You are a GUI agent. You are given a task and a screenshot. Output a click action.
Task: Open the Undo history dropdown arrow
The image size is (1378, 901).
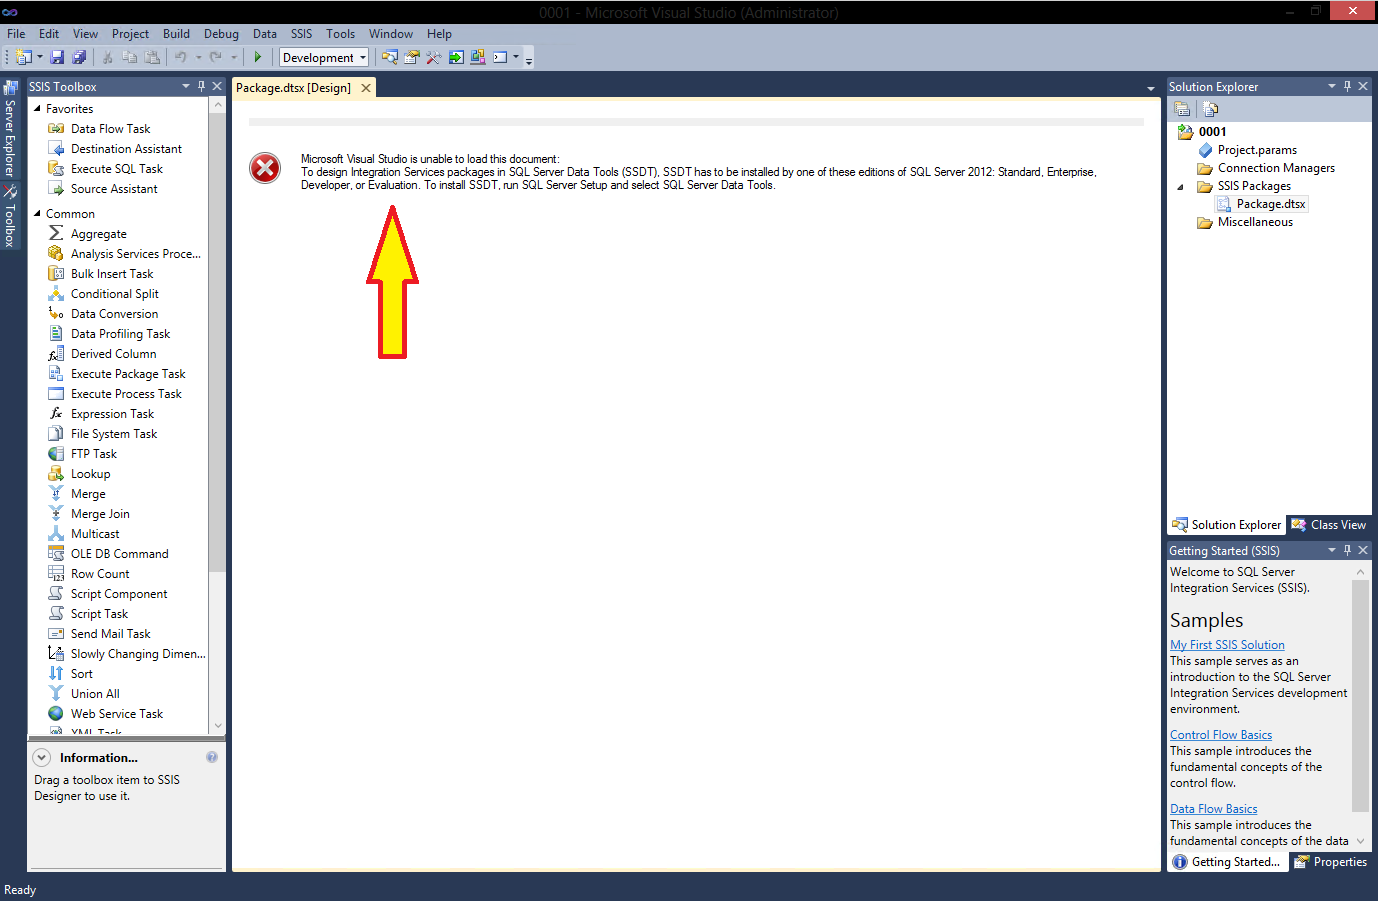198,57
